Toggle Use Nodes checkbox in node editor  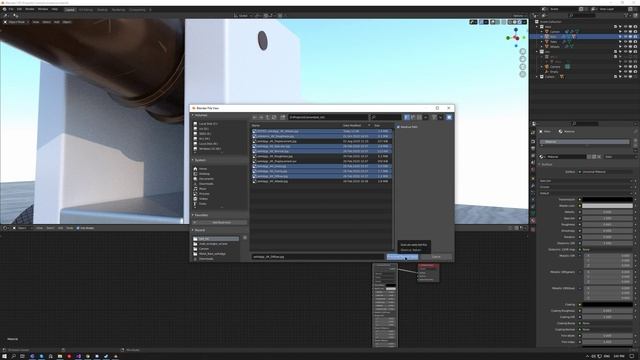tap(78, 228)
